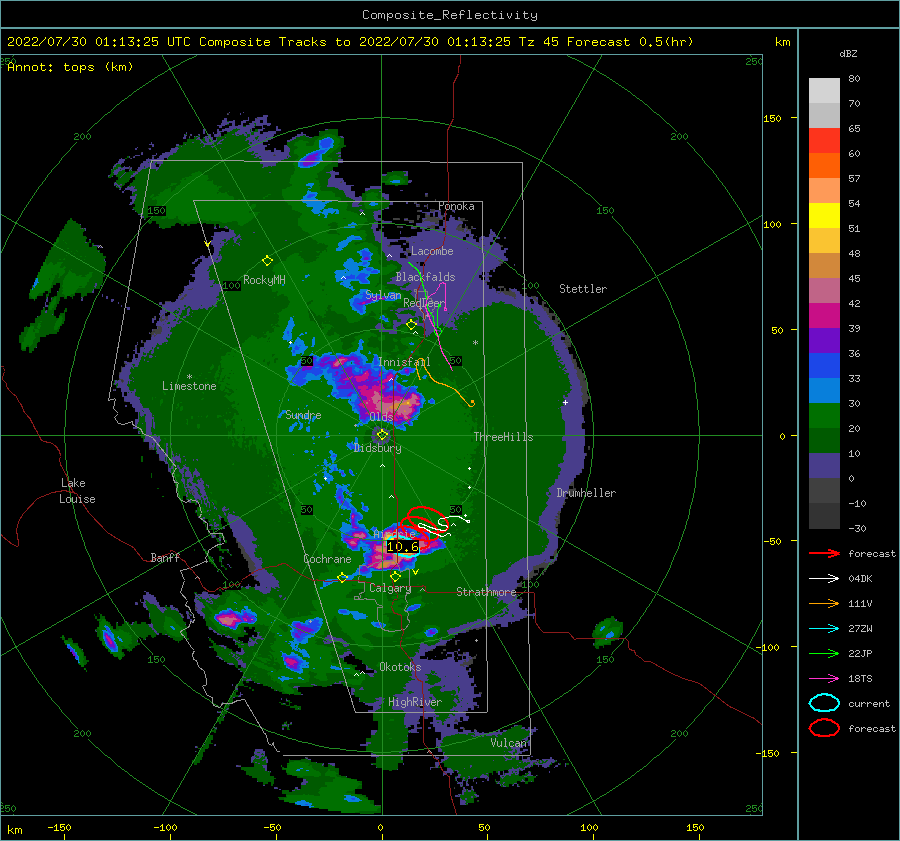The width and height of the screenshot is (900, 841).
Task: Click the Ponoka city label
Action: click(x=456, y=206)
